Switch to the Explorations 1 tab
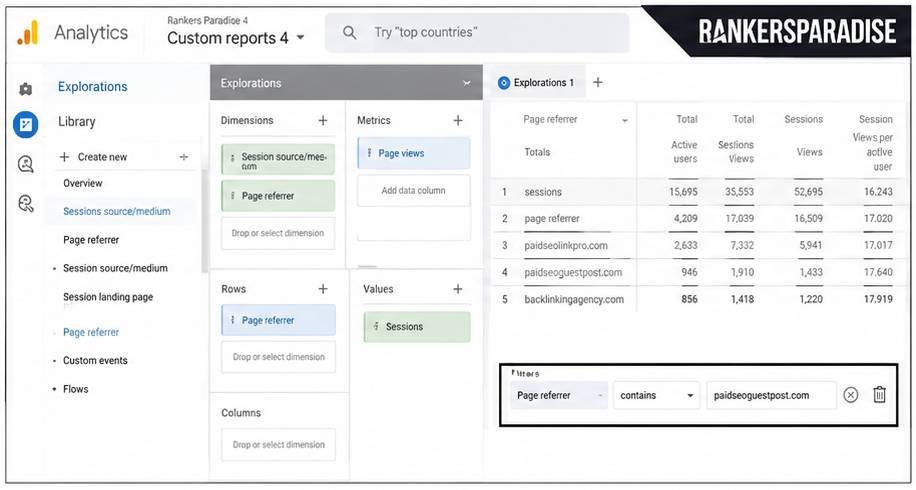Image resolution: width=916 pixels, height=490 pixels. click(536, 83)
